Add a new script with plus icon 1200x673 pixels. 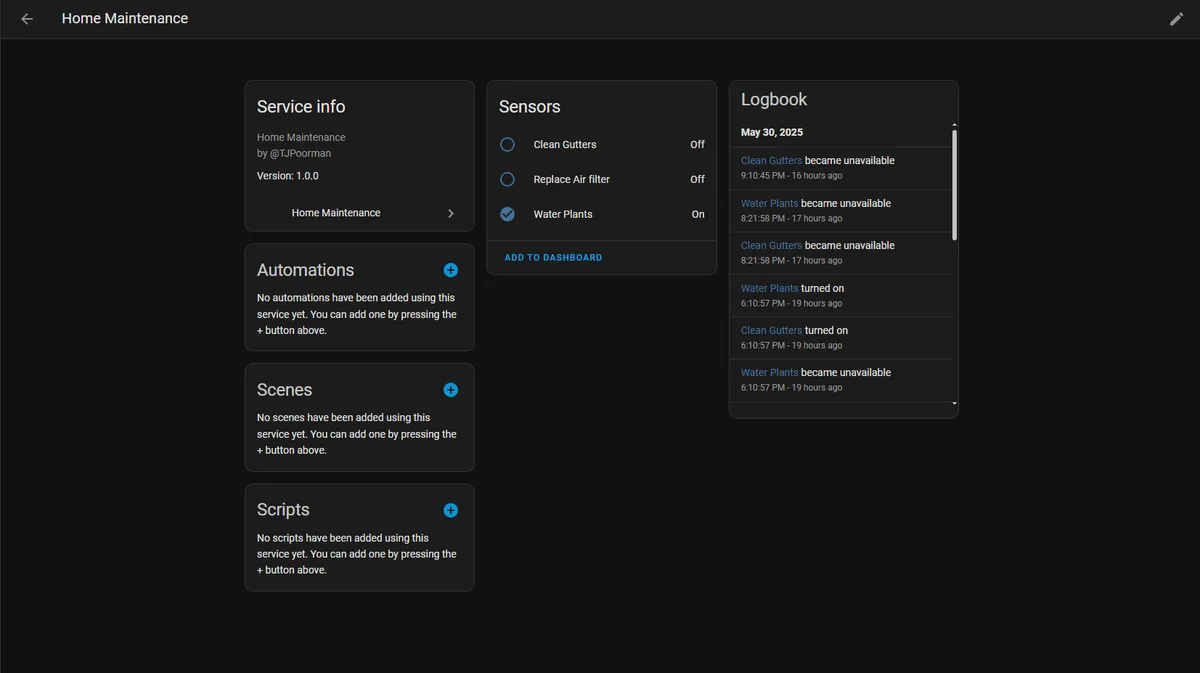[x=451, y=510]
